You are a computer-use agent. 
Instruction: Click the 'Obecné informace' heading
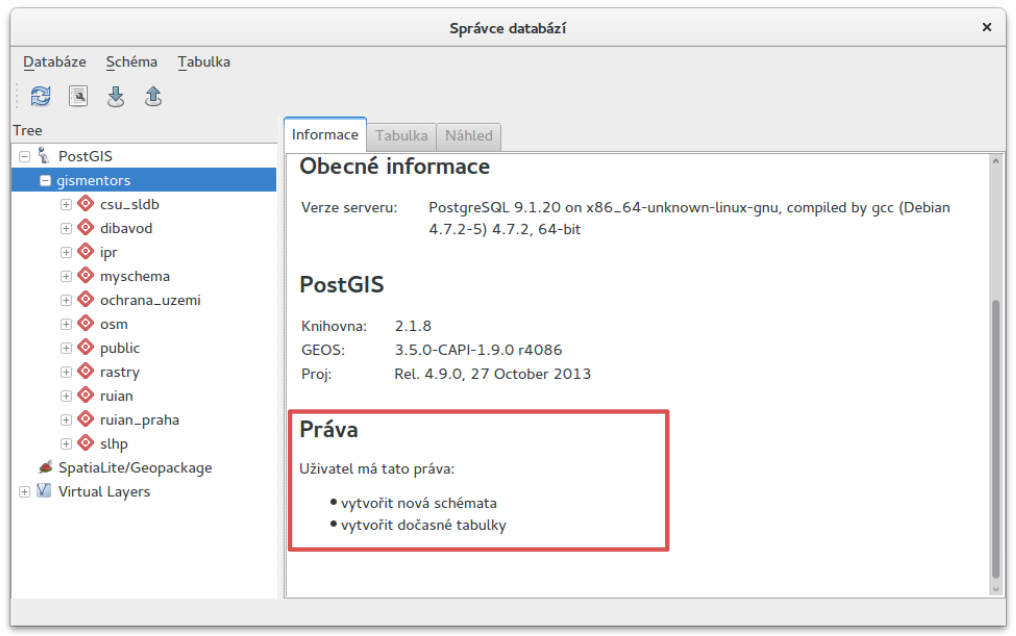click(395, 166)
